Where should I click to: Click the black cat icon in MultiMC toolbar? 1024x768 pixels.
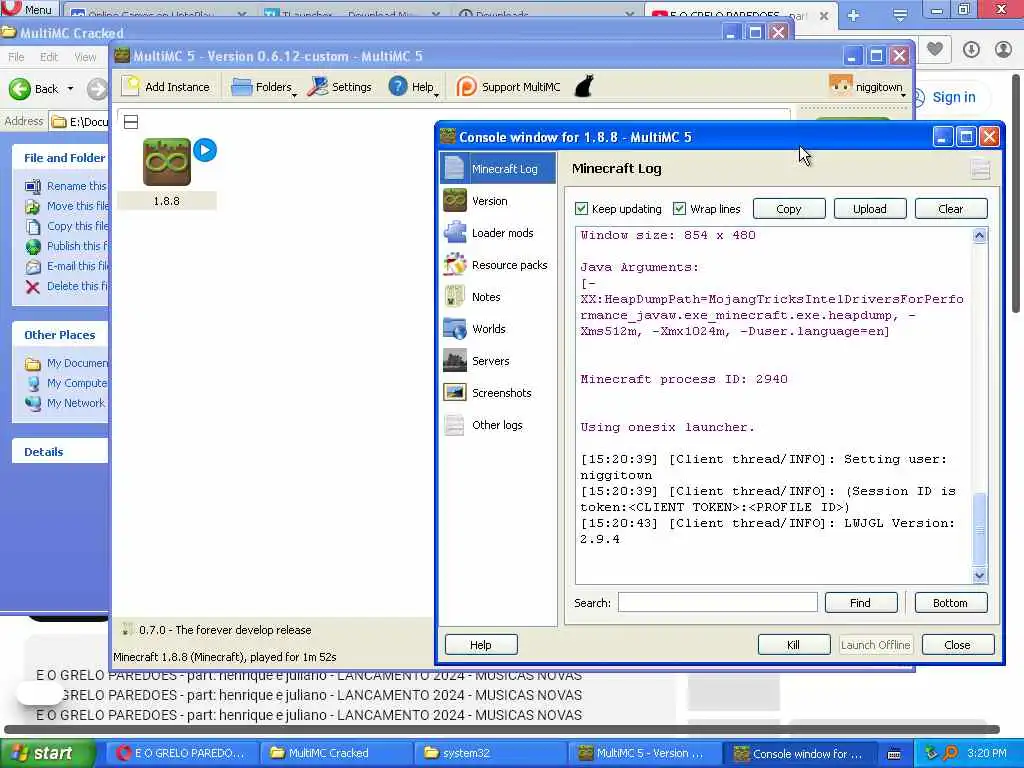(584, 86)
